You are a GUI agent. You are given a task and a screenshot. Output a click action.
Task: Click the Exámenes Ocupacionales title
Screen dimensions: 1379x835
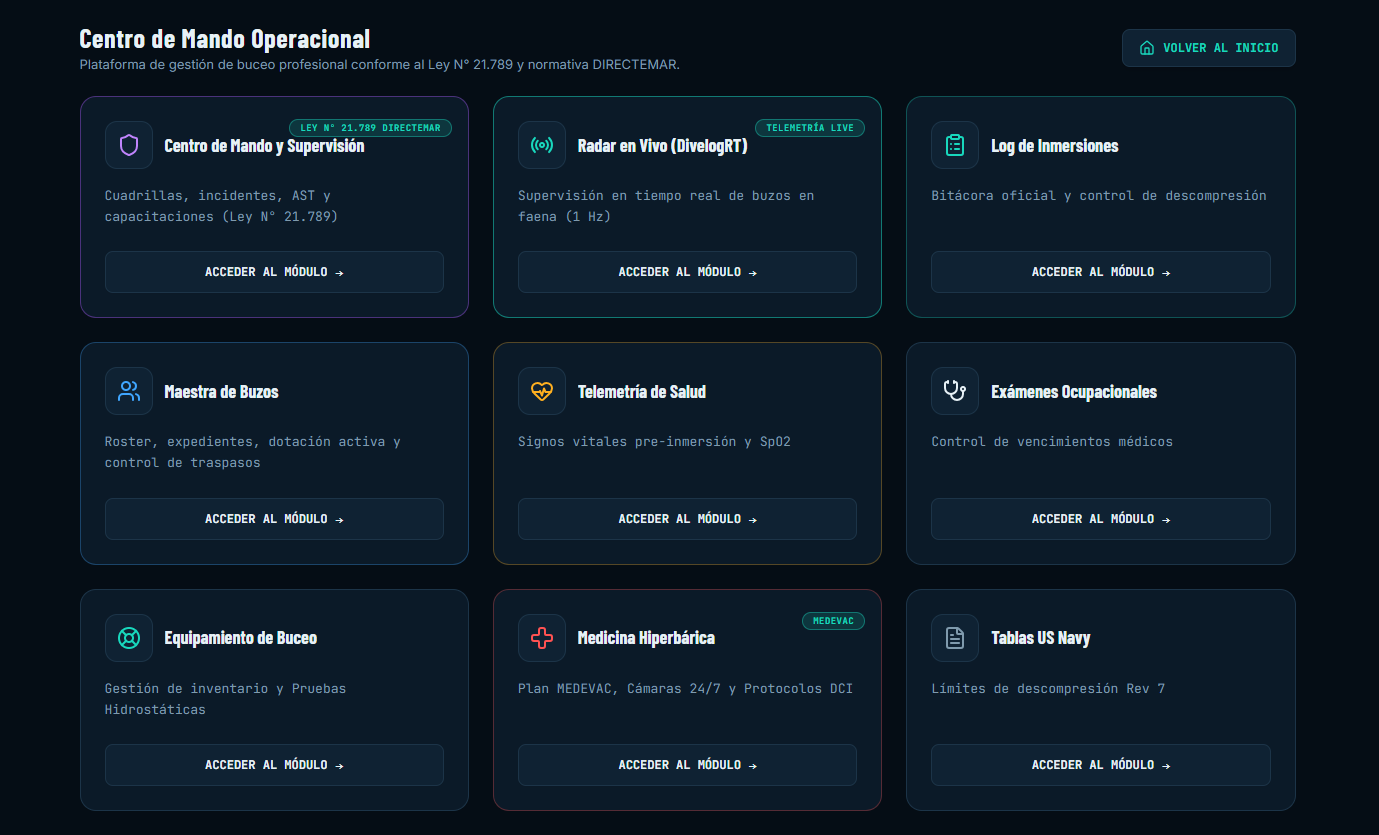[x=1074, y=392]
